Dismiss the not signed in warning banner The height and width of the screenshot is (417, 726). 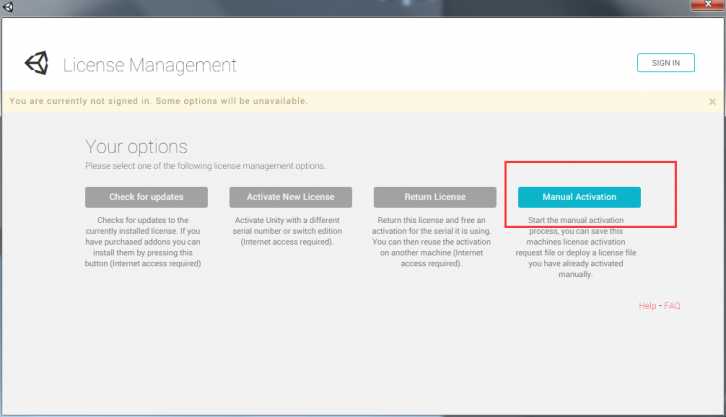pos(712,102)
